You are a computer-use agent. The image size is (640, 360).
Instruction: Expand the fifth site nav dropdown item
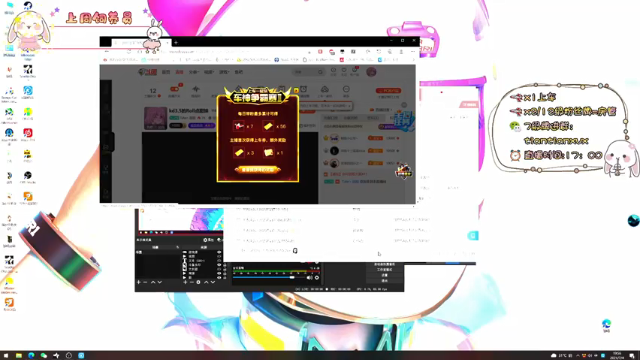coord(224,72)
